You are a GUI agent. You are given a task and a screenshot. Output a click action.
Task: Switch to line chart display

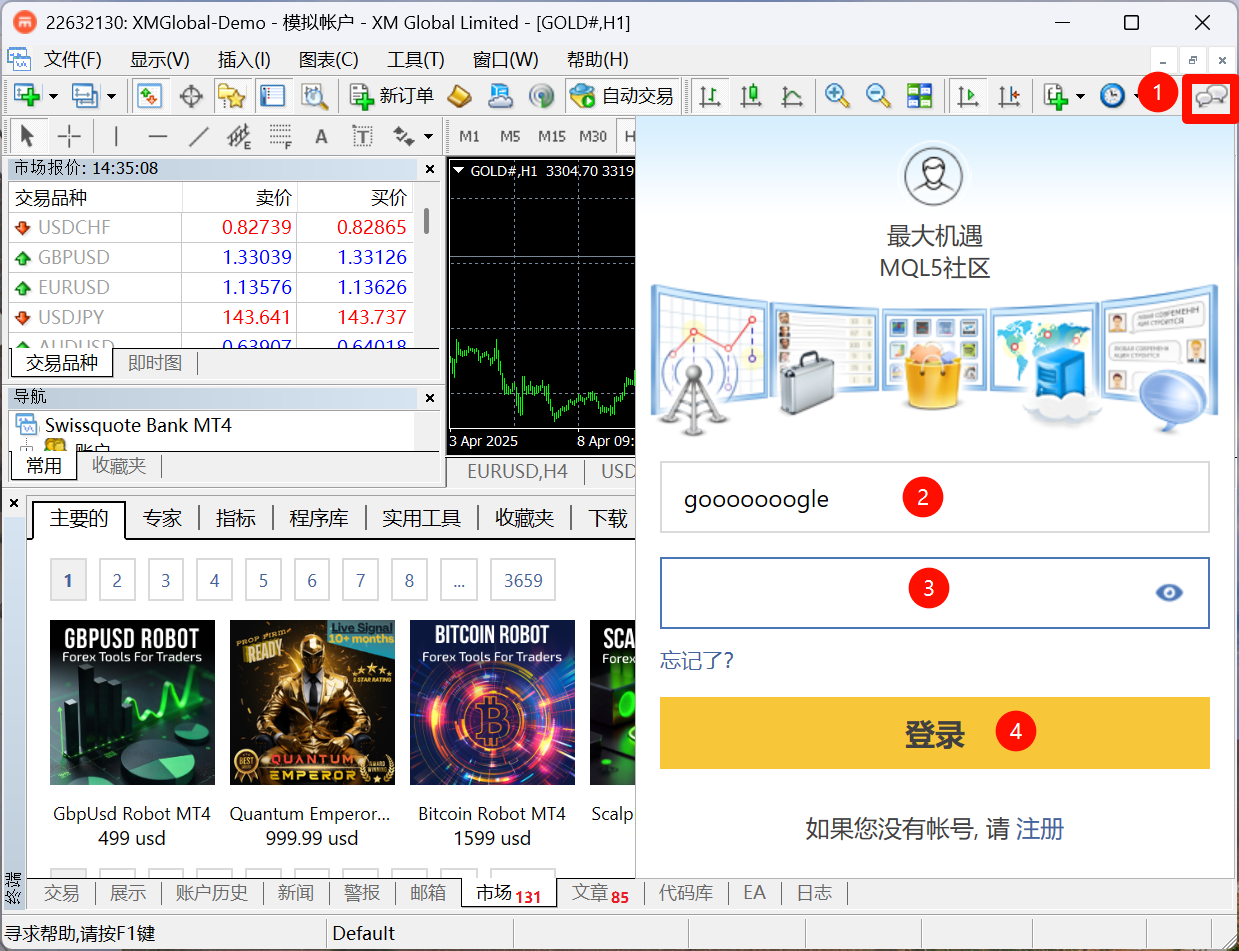(792, 96)
